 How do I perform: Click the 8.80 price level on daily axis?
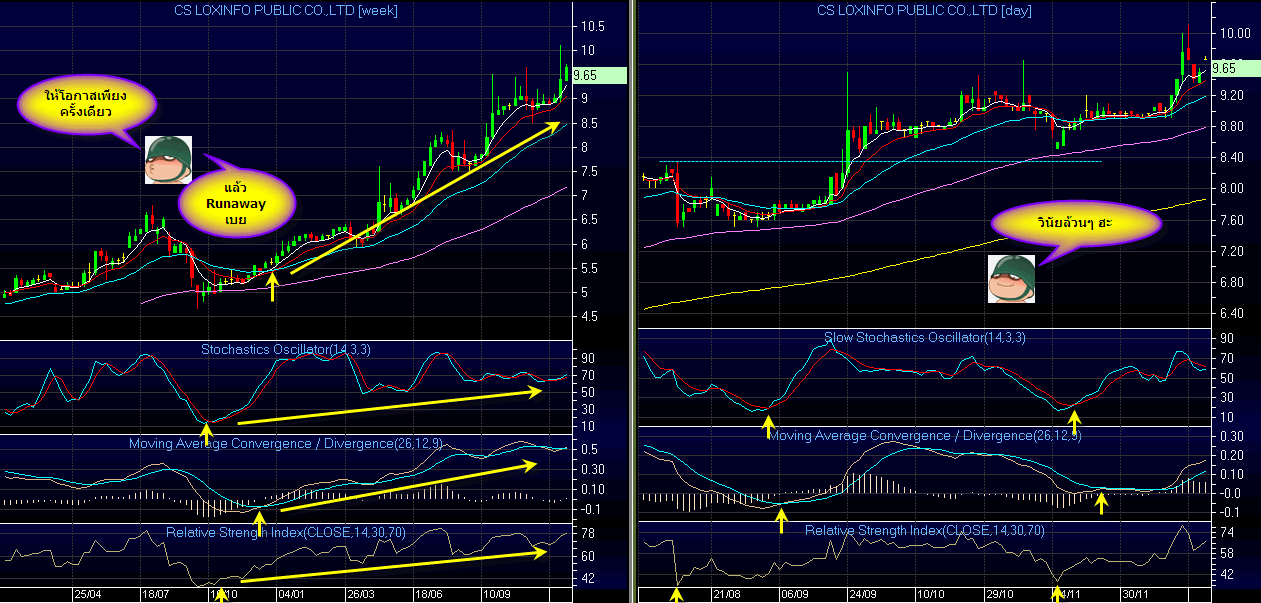(1233, 127)
